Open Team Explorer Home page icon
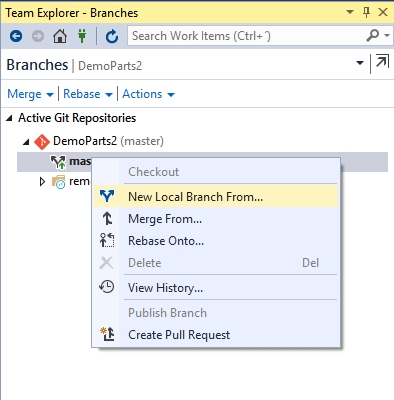This screenshot has height=400, width=394. pos(60,36)
